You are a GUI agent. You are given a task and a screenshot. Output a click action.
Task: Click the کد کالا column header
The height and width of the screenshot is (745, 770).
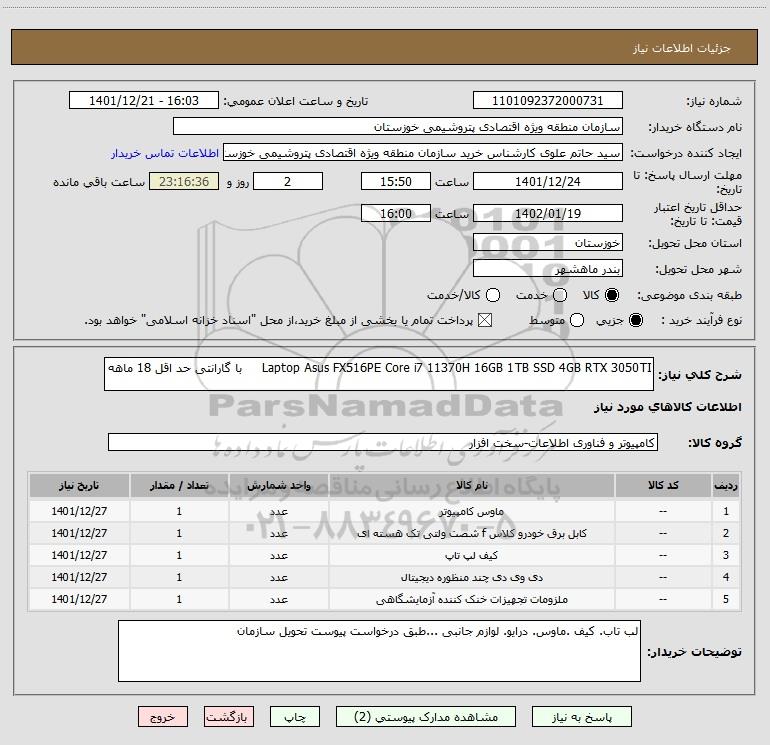(663, 485)
